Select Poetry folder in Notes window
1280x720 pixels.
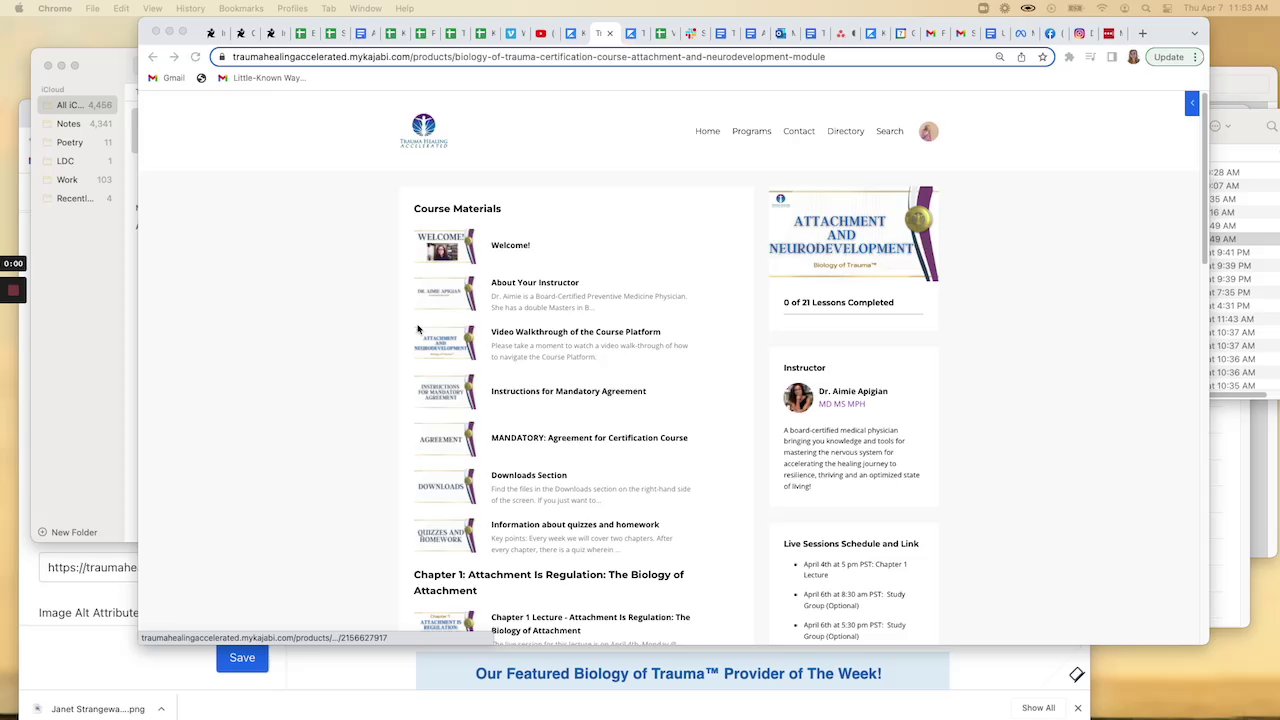tap(78, 142)
